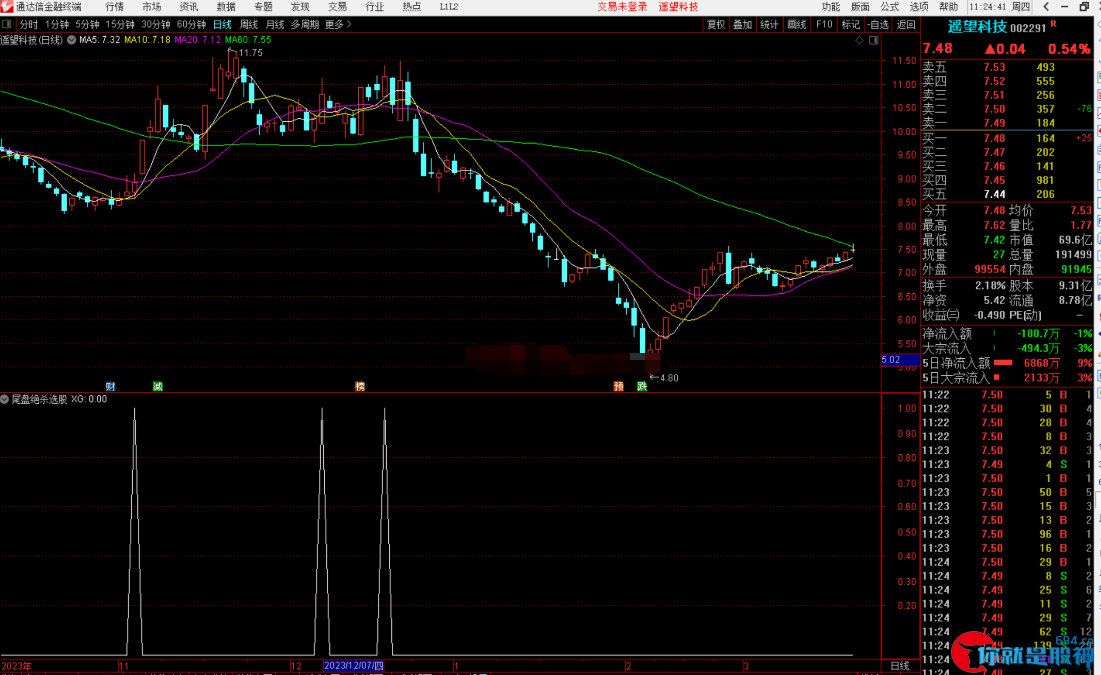Switch to the 月线 monthly tab

pyautogui.click(x=275, y=25)
